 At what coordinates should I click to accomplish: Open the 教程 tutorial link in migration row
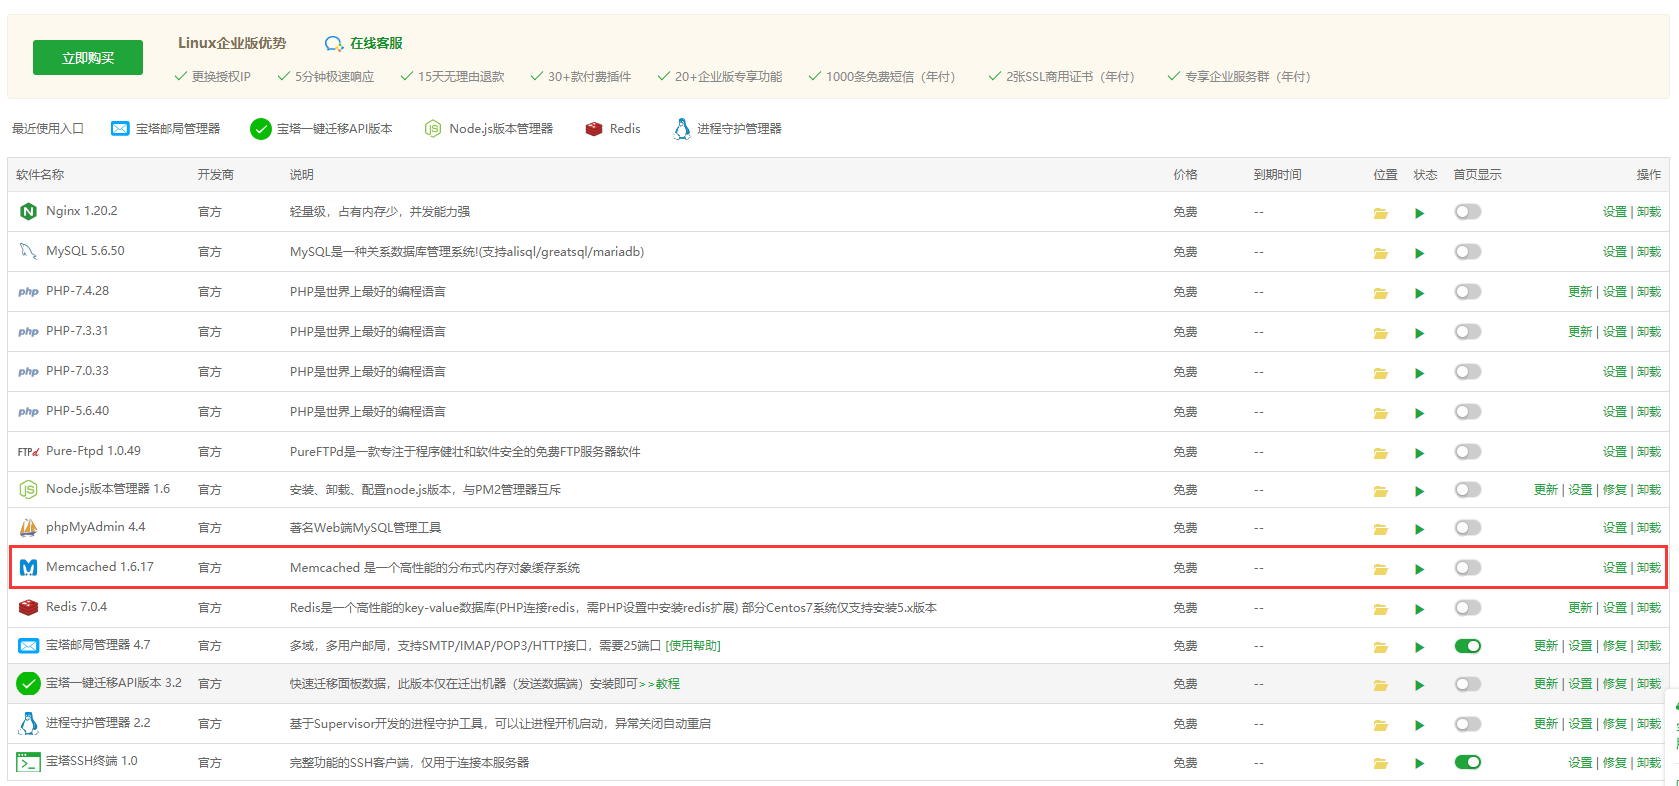click(668, 684)
